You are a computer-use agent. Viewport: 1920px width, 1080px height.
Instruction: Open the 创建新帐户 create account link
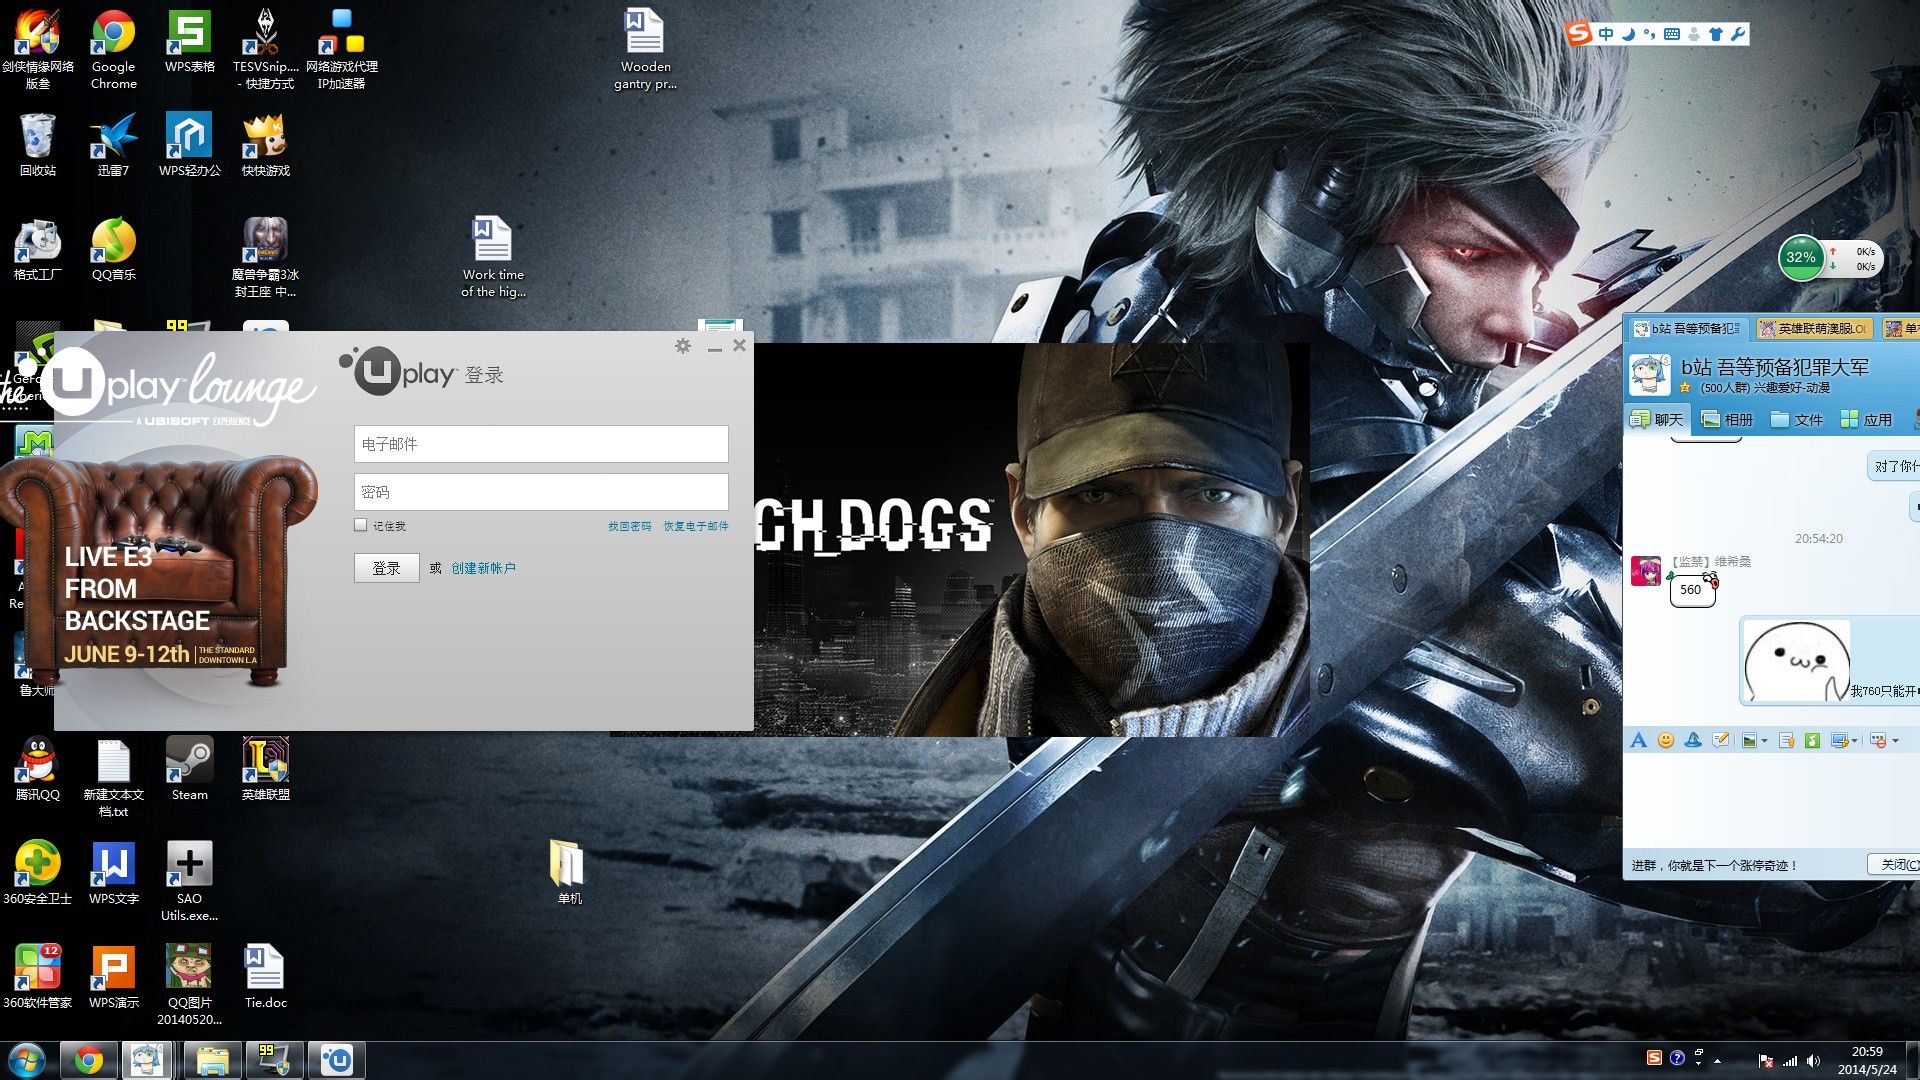click(483, 568)
